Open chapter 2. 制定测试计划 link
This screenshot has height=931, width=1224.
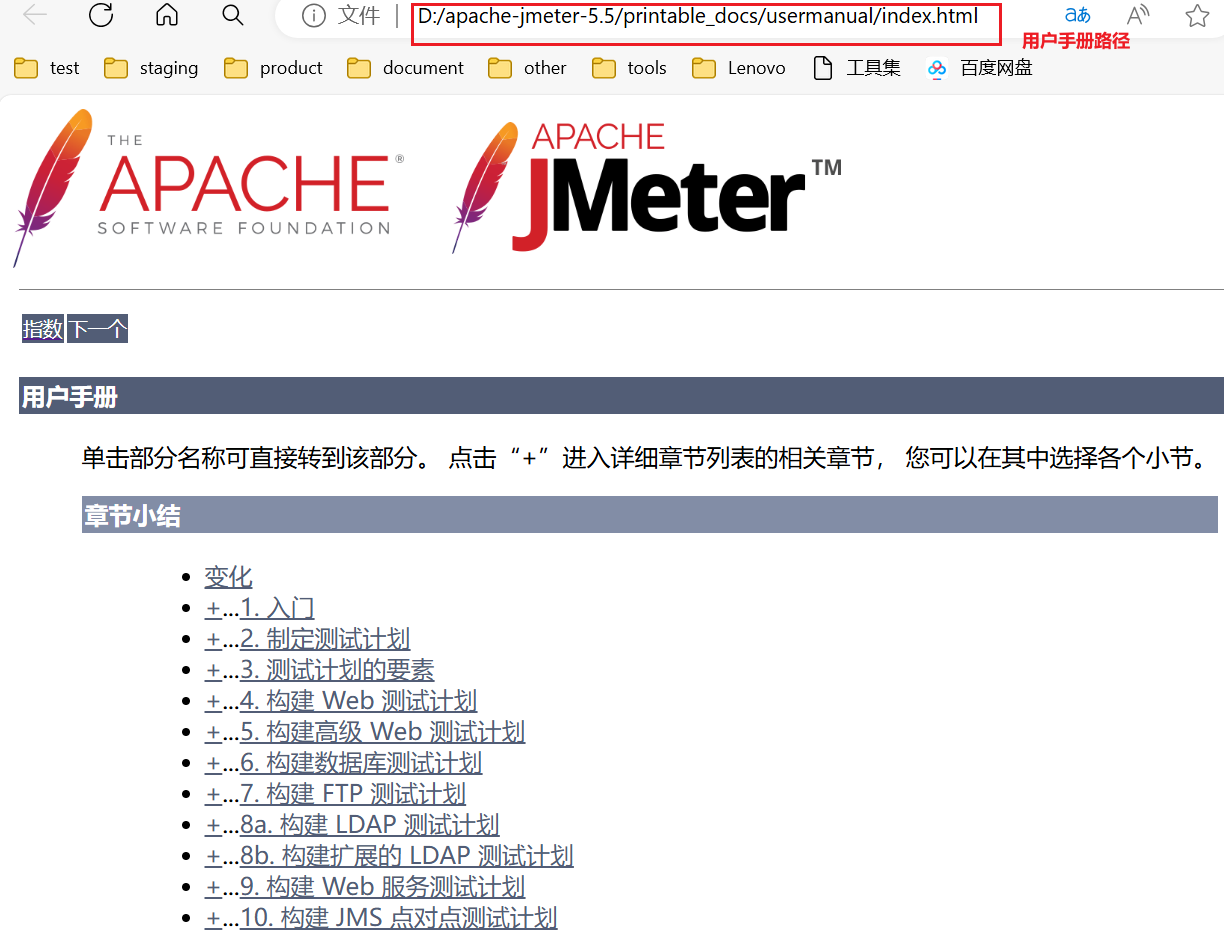point(325,639)
